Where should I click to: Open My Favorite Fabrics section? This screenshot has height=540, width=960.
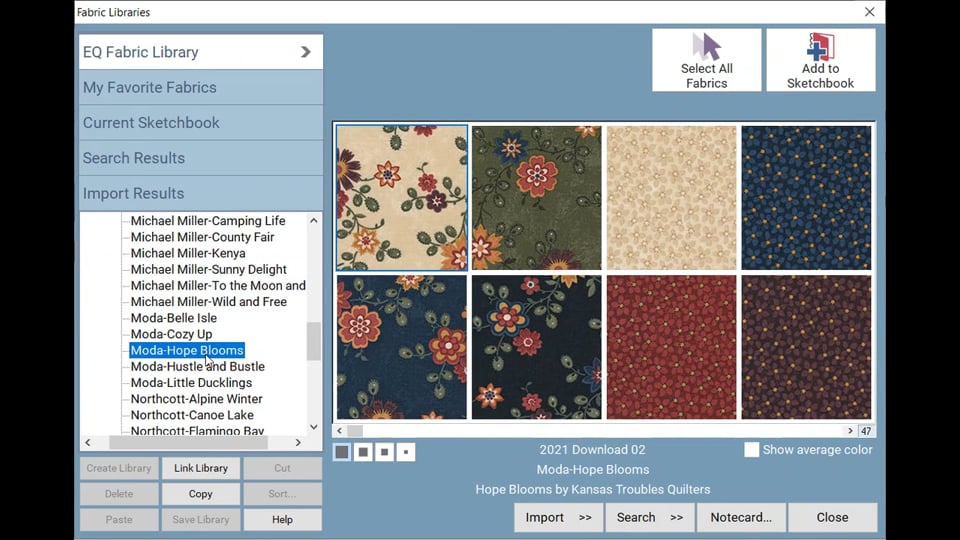[x=201, y=88]
